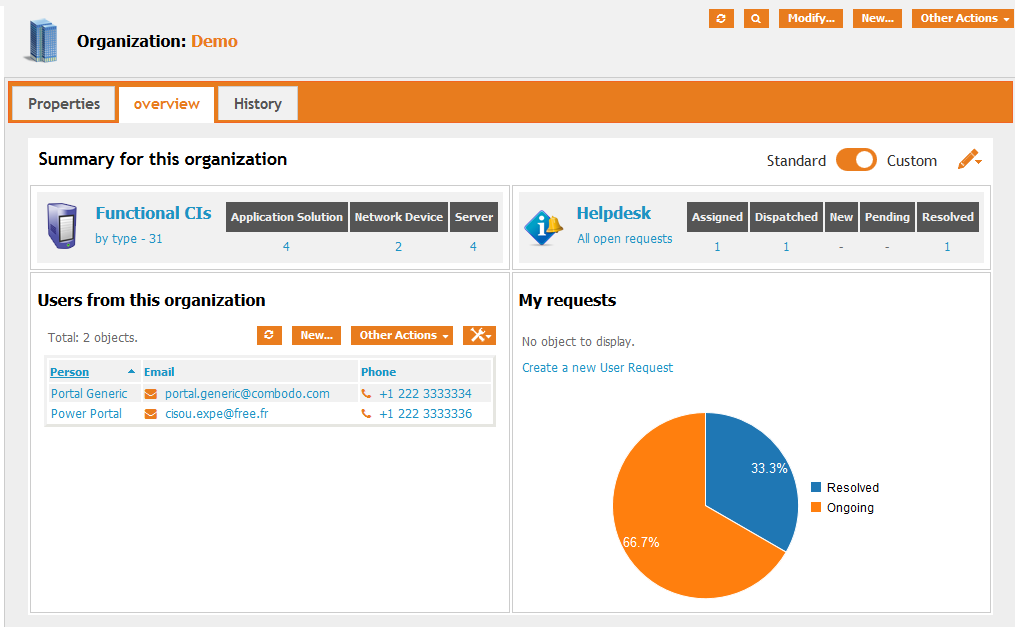
Task: Click the Server count 4
Action: pyautogui.click(x=473, y=247)
